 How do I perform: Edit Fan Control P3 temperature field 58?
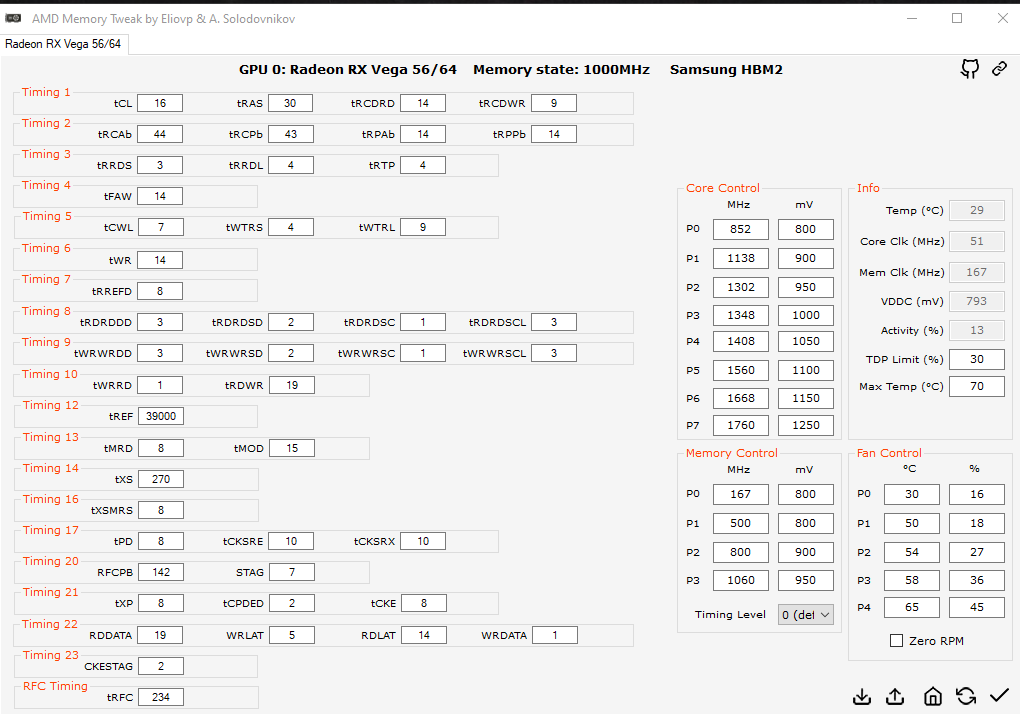[x=911, y=580]
